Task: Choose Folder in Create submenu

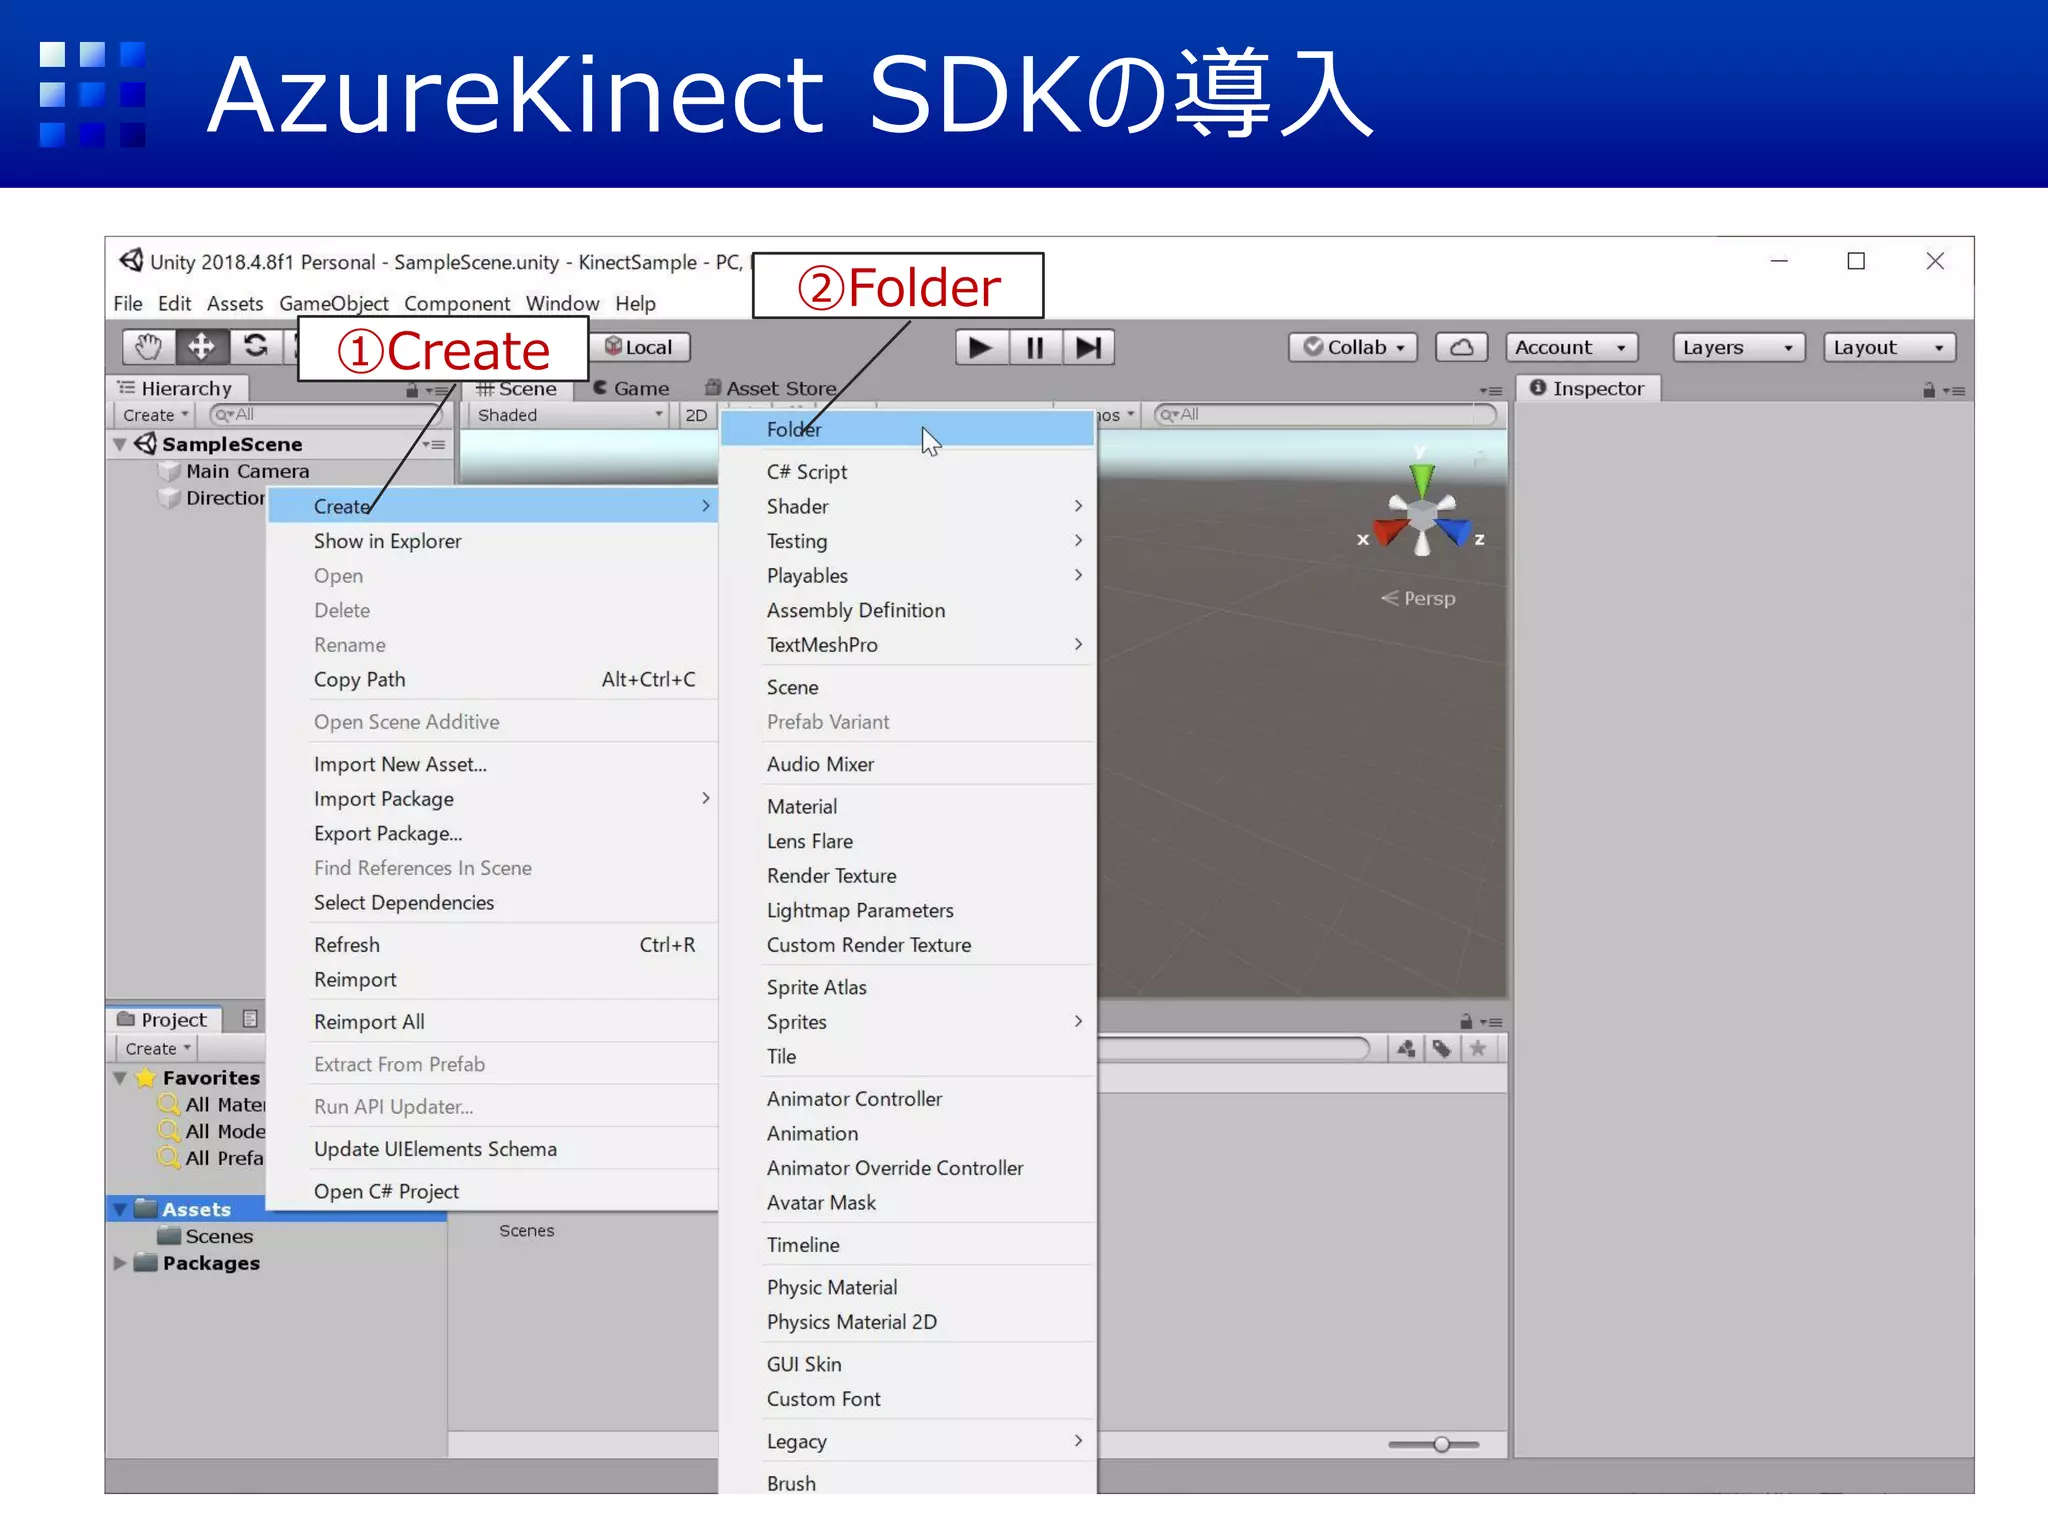Action: coord(907,430)
